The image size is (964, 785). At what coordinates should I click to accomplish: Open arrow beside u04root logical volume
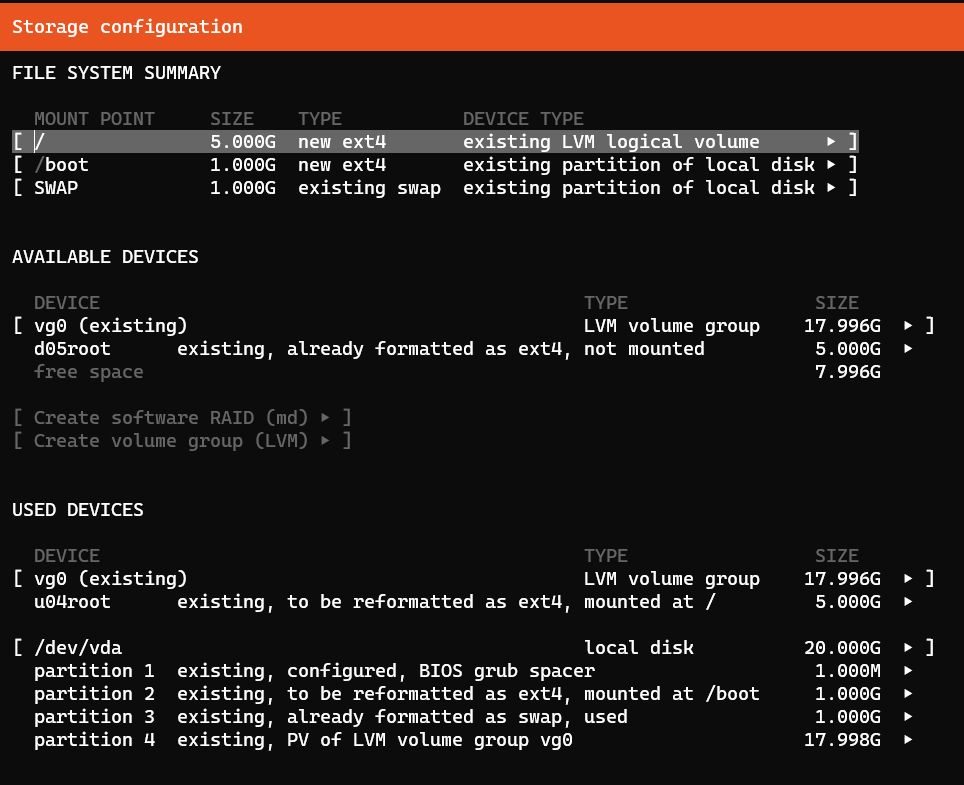(908, 602)
